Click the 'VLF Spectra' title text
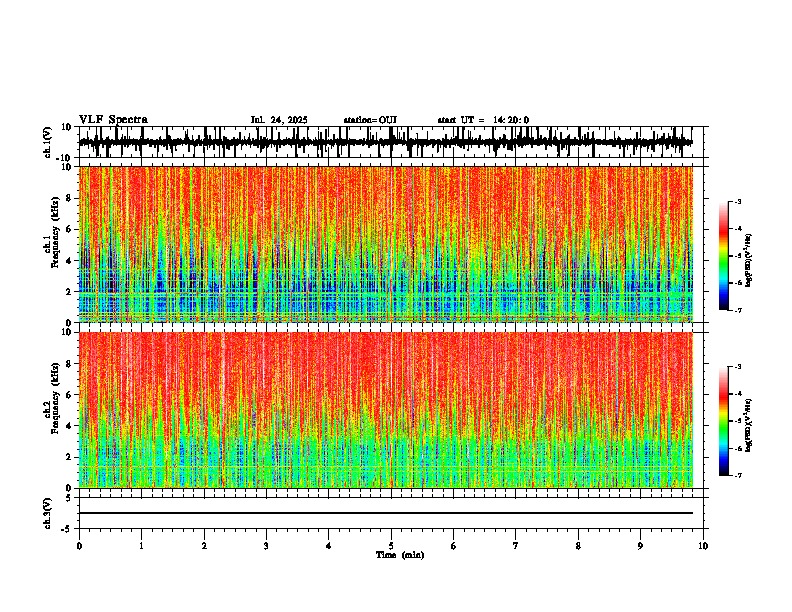 tap(113, 120)
